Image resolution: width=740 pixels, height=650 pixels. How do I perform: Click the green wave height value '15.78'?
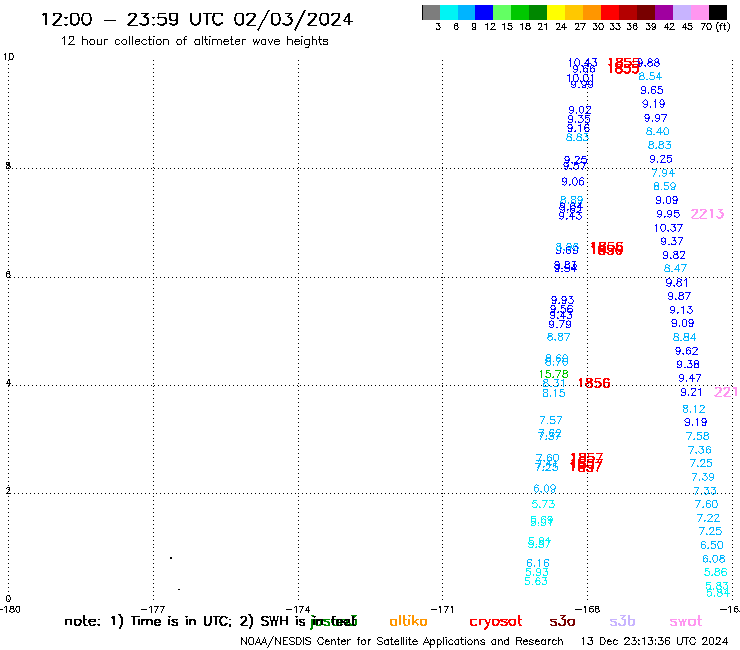coord(554,374)
